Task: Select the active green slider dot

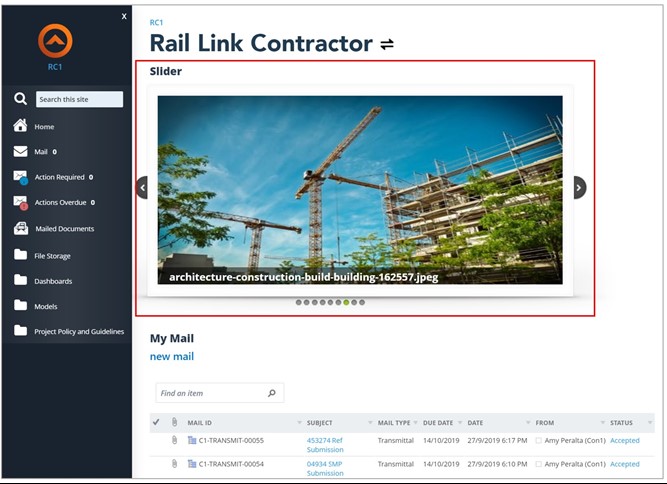Action: tap(346, 302)
